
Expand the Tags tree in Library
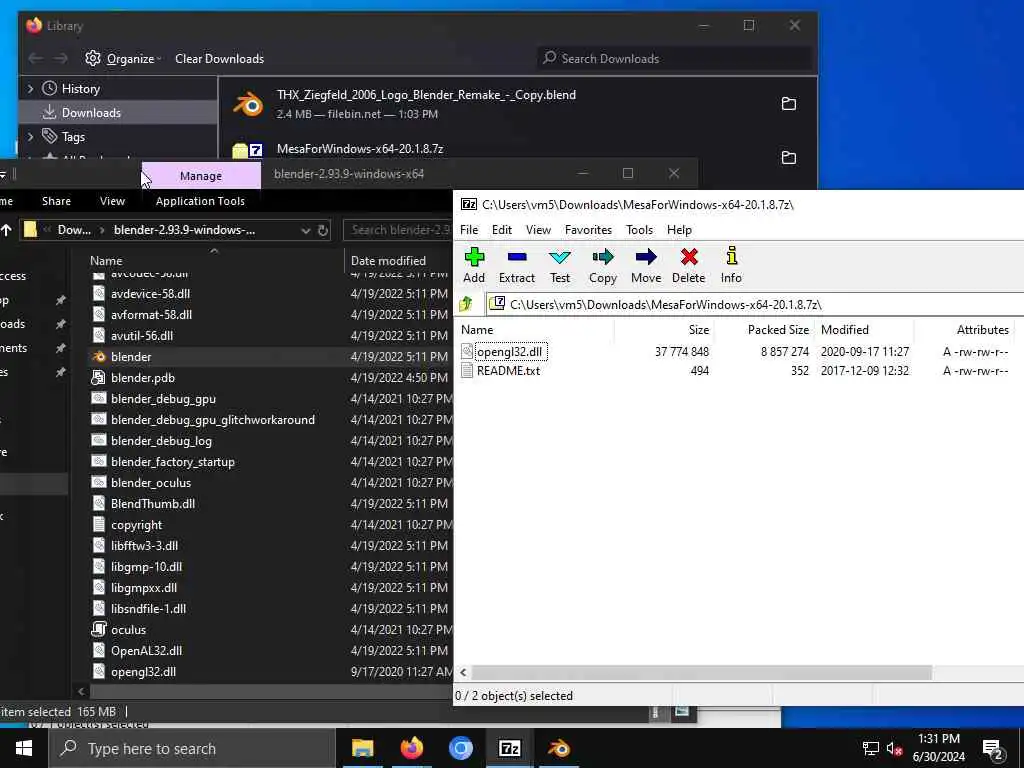tap(30, 136)
